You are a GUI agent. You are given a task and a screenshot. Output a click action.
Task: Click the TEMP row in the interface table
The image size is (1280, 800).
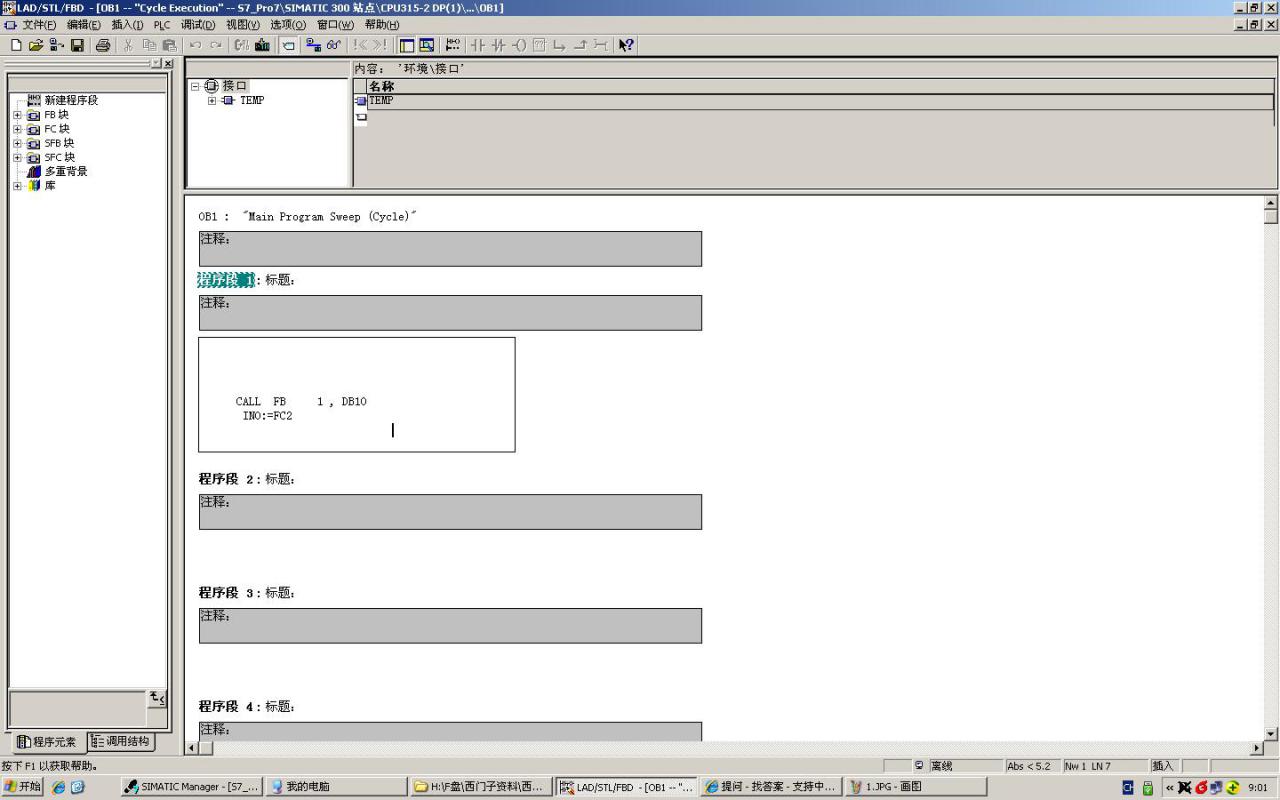coord(820,101)
